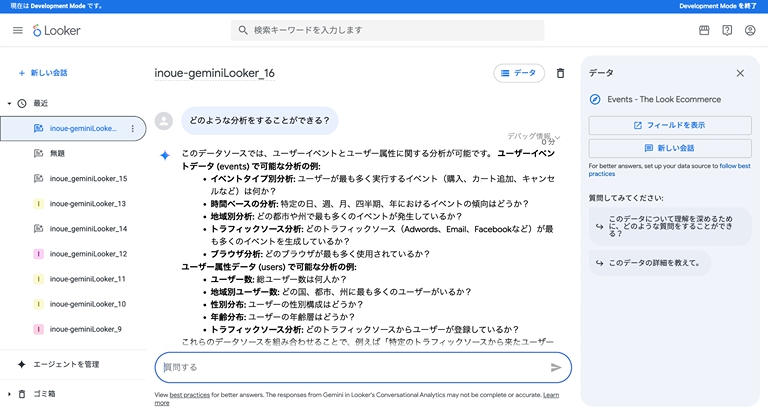Viewport: 768px width, 415px height.
Task: Click yellow badge of inoue-geminiLooker_10
Action: [38, 304]
